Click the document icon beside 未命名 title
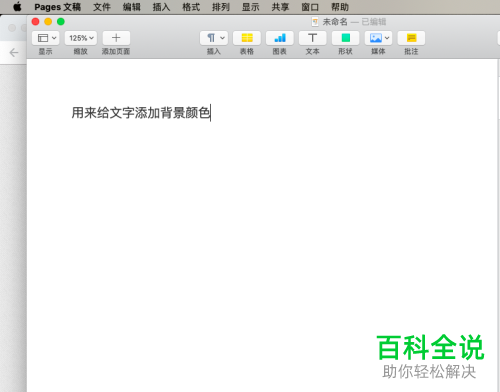Screen dimensions: 500x392 coord(315,22)
